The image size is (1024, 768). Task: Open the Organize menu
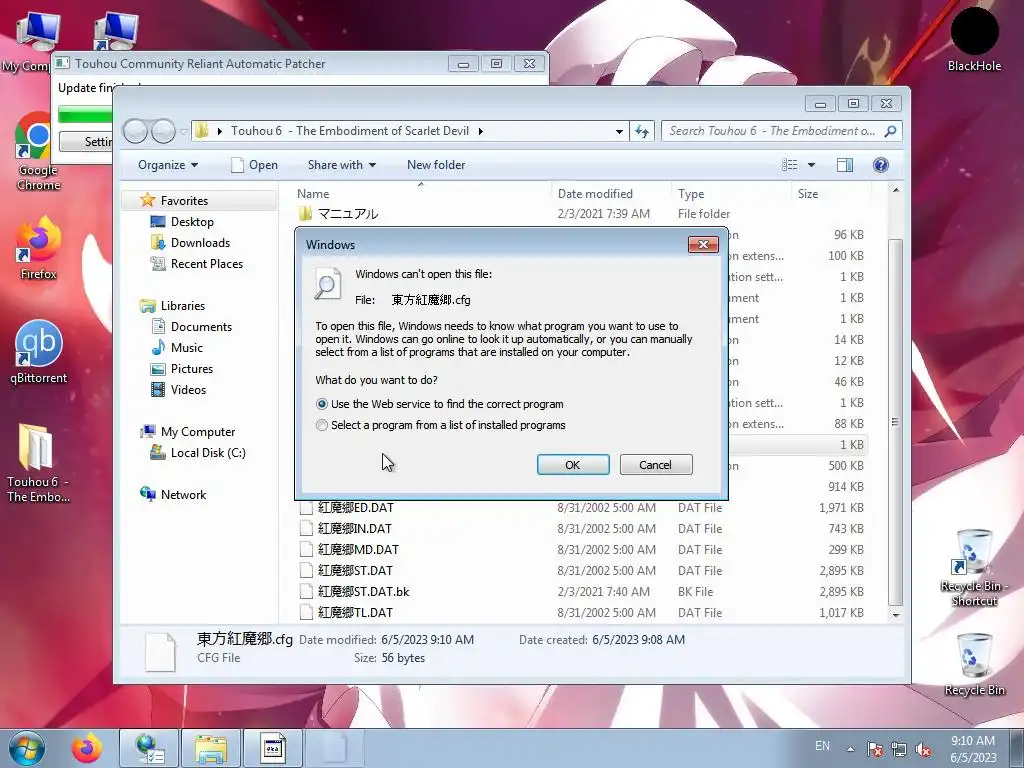(168, 165)
